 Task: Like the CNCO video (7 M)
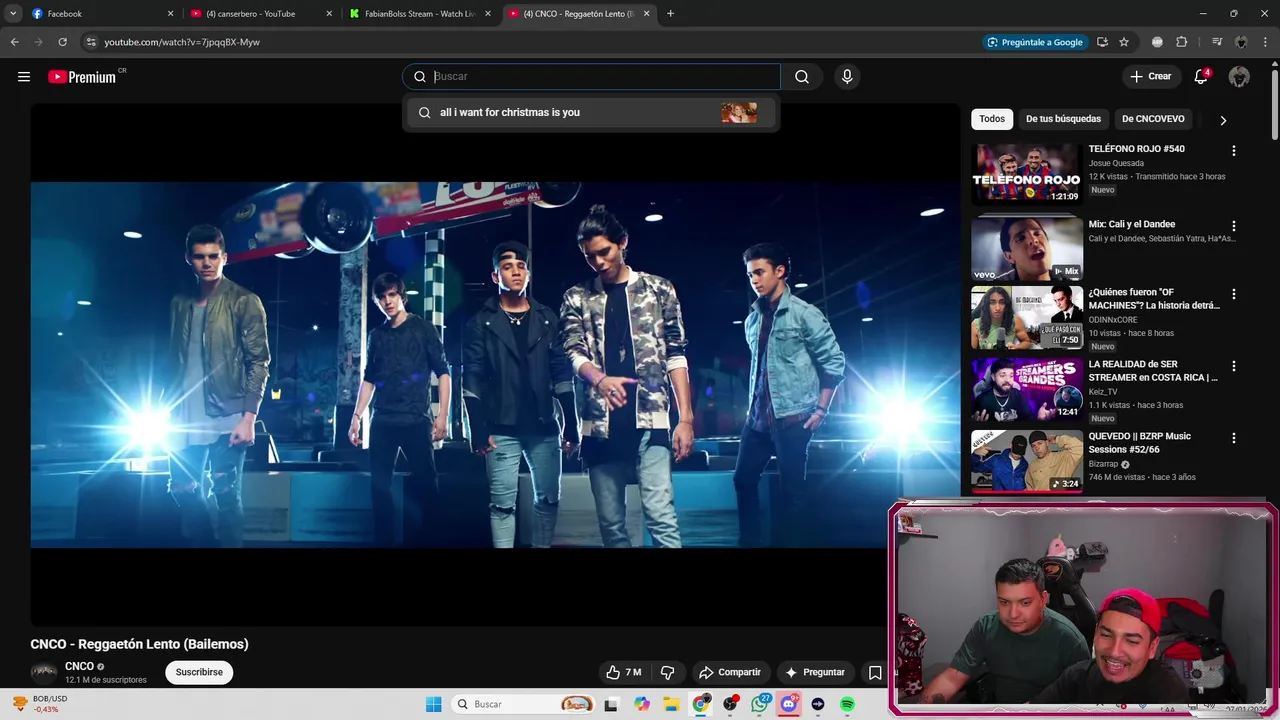[623, 672]
